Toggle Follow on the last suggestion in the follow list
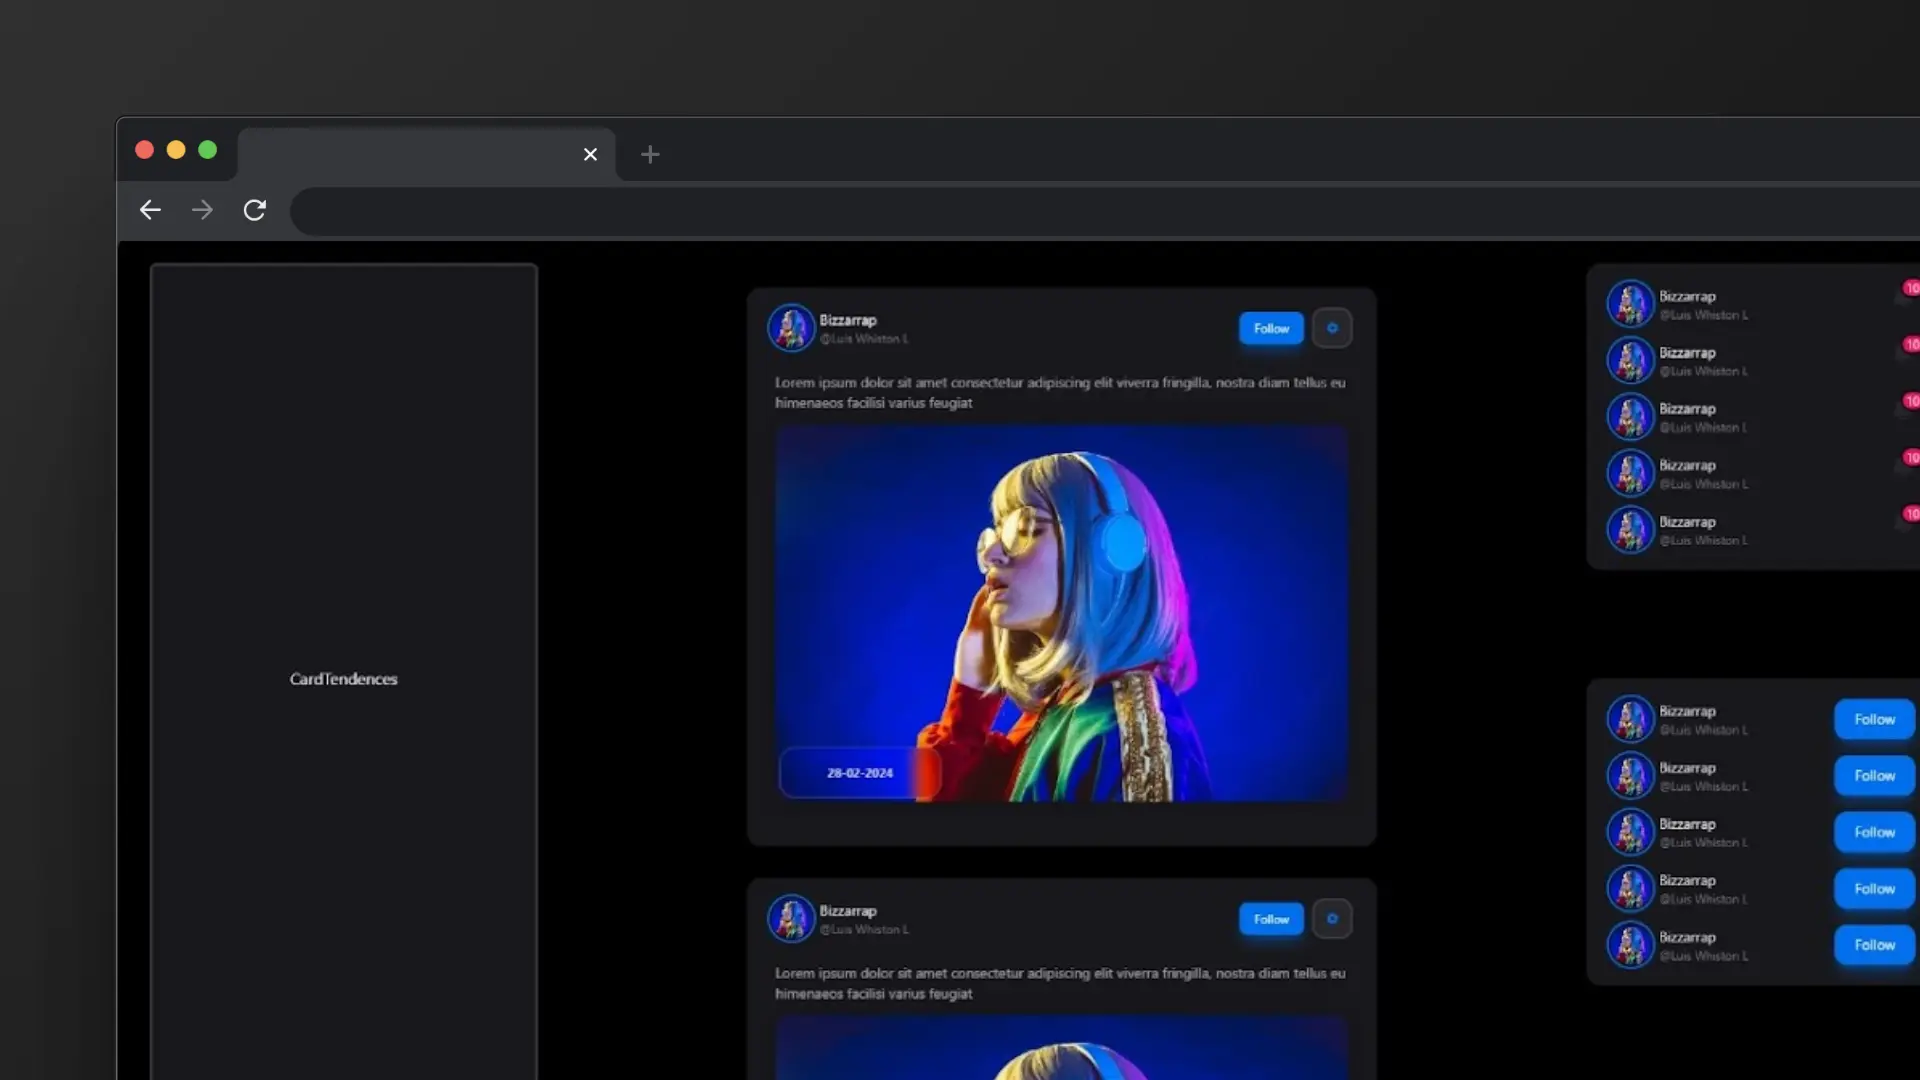Image resolution: width=1920 pixels, height=1080 pixels. pos(1873,944)
